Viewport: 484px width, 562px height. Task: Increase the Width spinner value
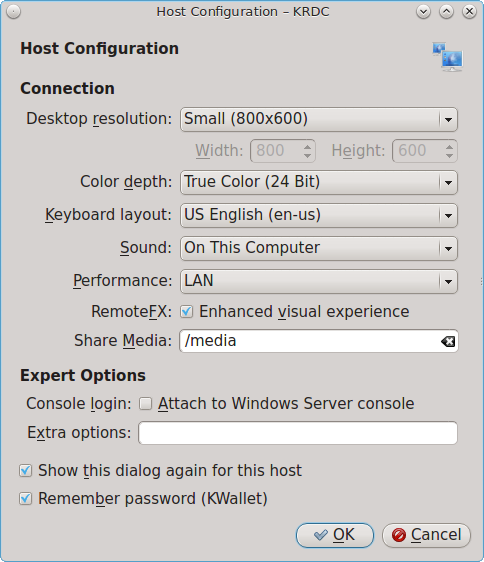pos(307,146)
